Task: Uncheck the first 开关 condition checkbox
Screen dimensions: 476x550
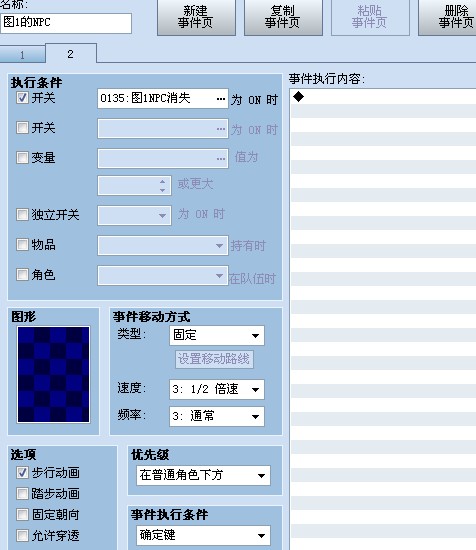Action: [22, 98]
